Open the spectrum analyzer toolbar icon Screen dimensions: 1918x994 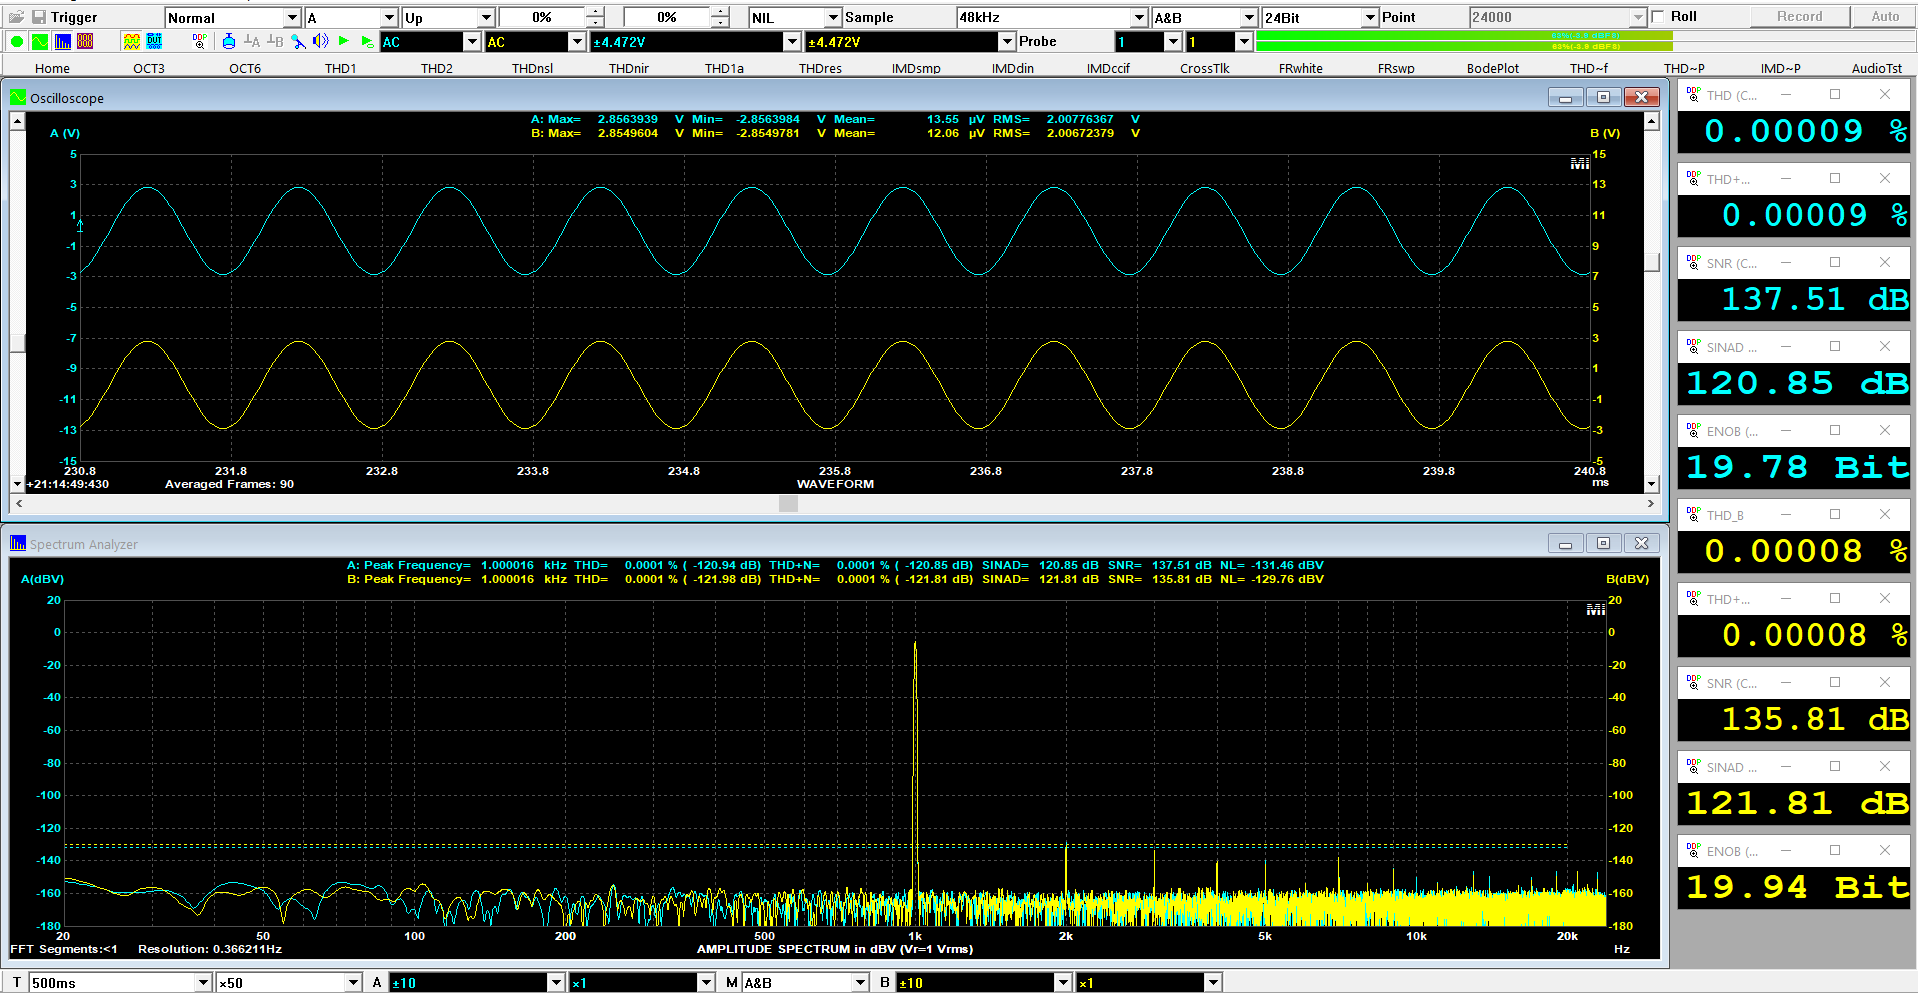pos(62,42)
